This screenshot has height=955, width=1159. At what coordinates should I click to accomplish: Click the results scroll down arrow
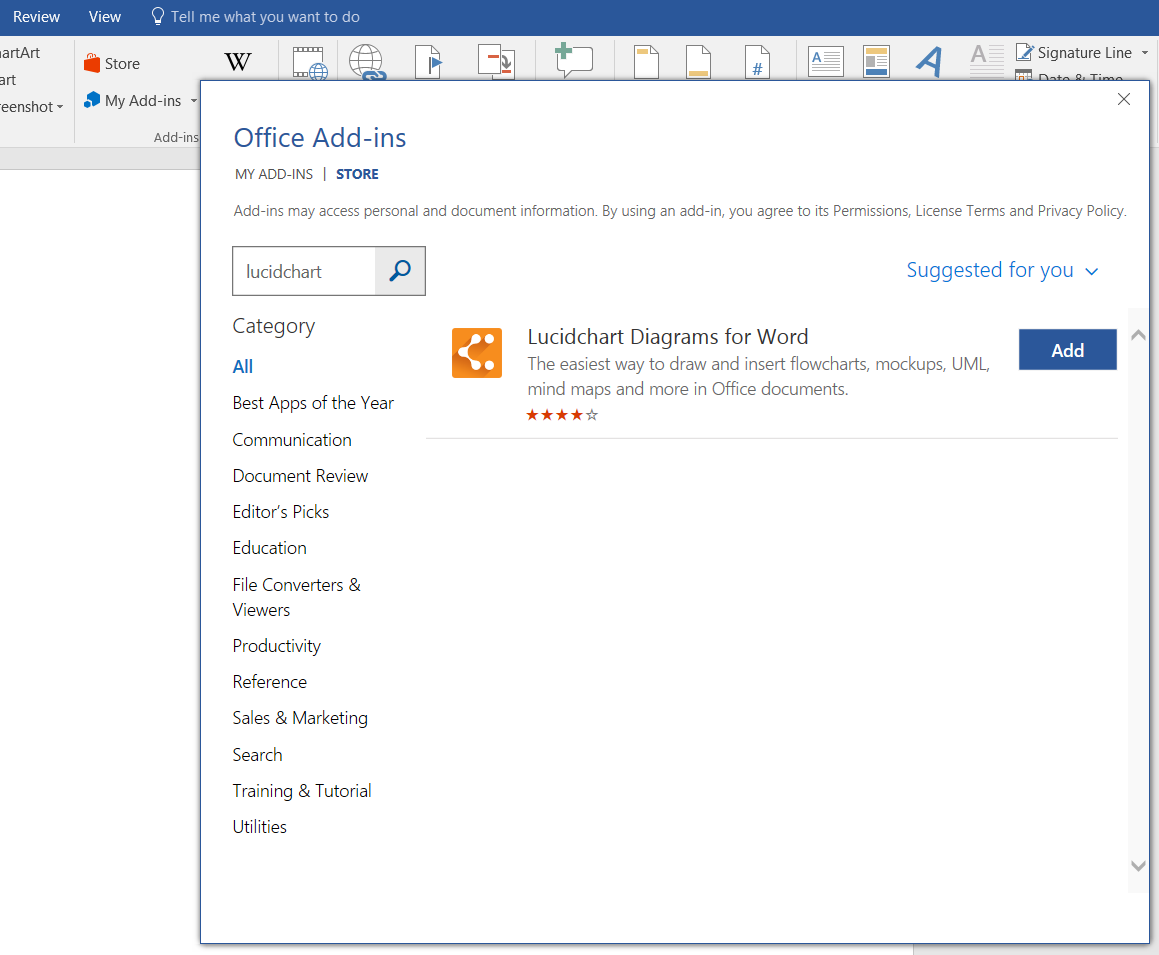point(1138,866)
